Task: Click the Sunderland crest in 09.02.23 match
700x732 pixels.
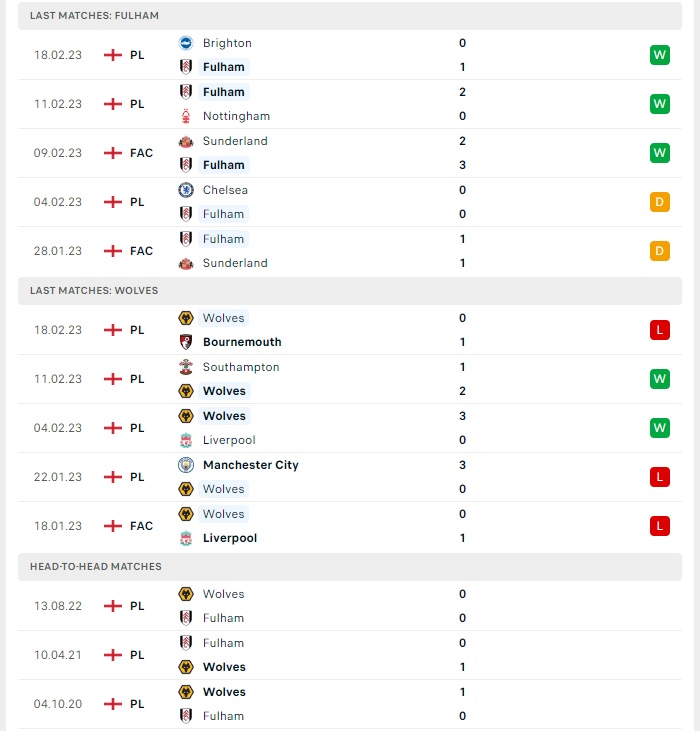Action: (186, 141)
